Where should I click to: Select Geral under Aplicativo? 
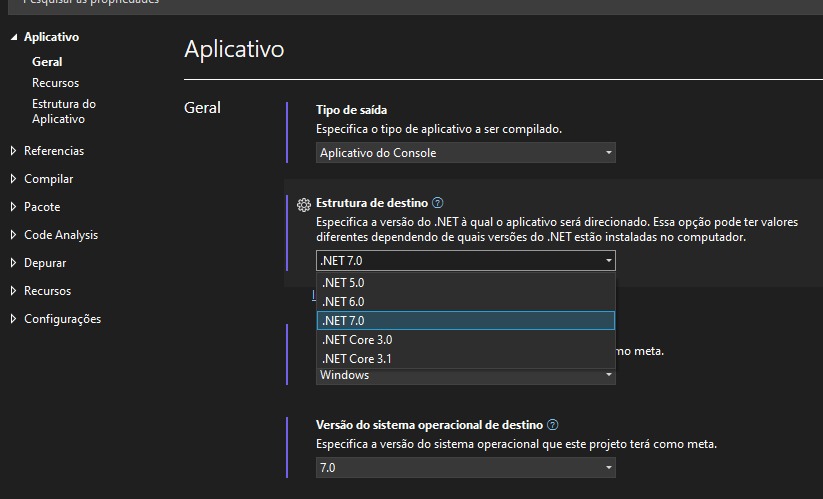(x=47, y=61)
